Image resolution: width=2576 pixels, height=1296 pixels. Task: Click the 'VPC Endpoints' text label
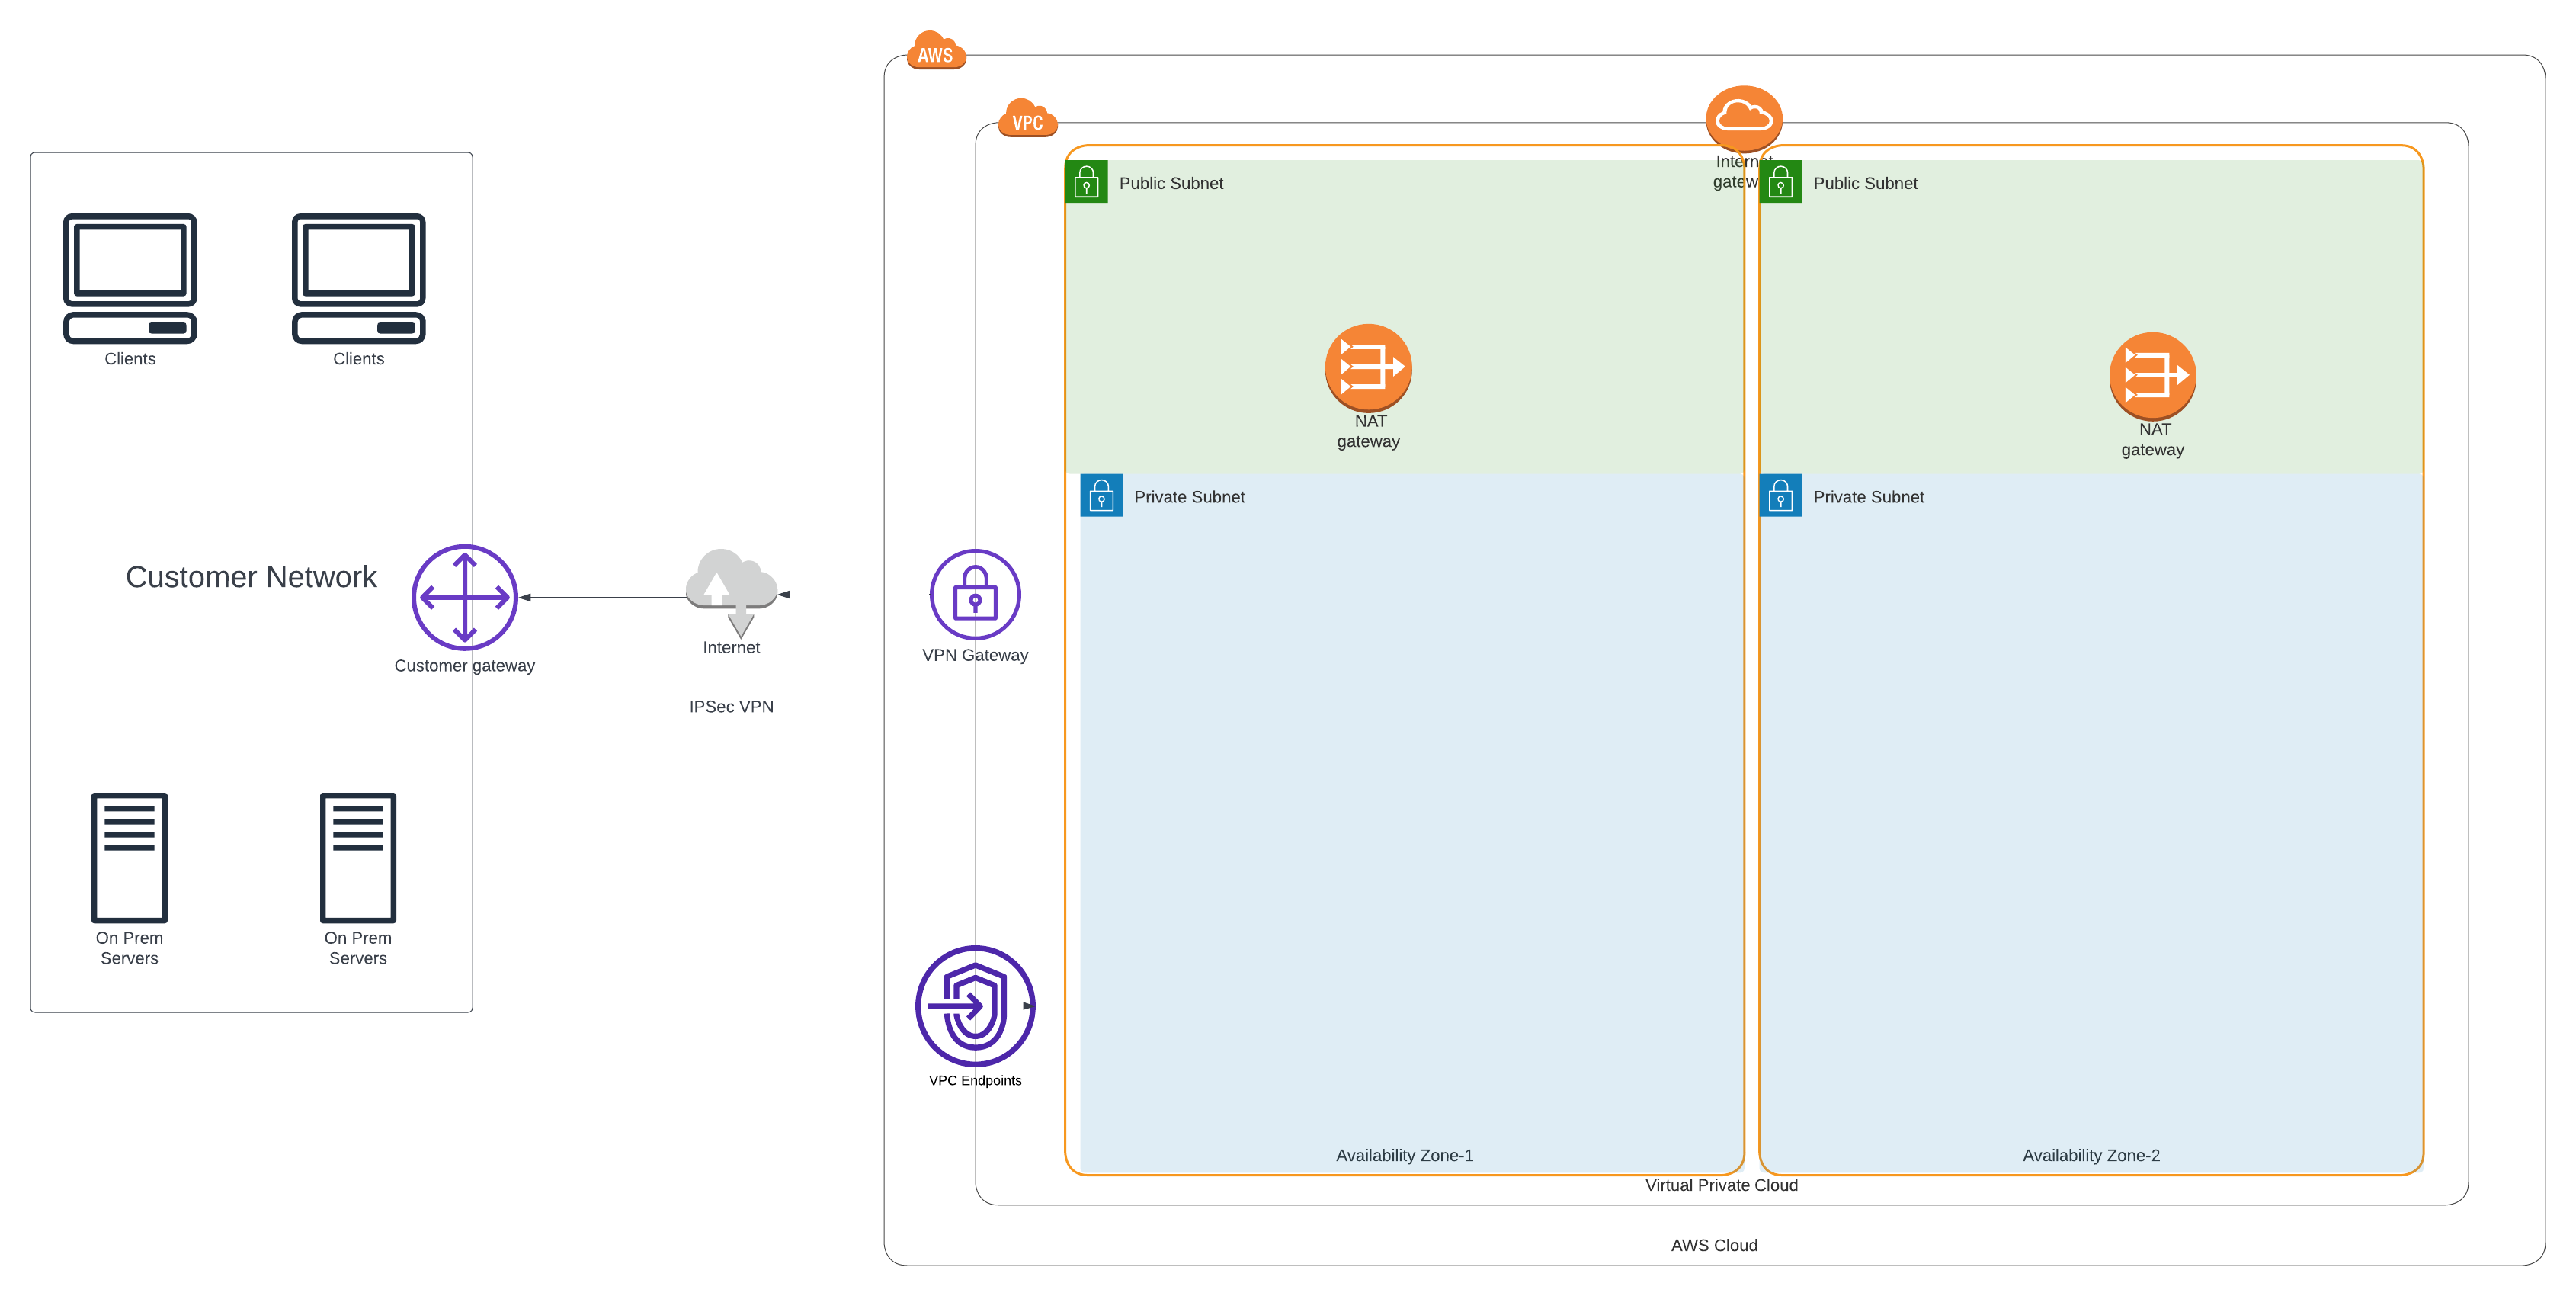coord(975,1080)
